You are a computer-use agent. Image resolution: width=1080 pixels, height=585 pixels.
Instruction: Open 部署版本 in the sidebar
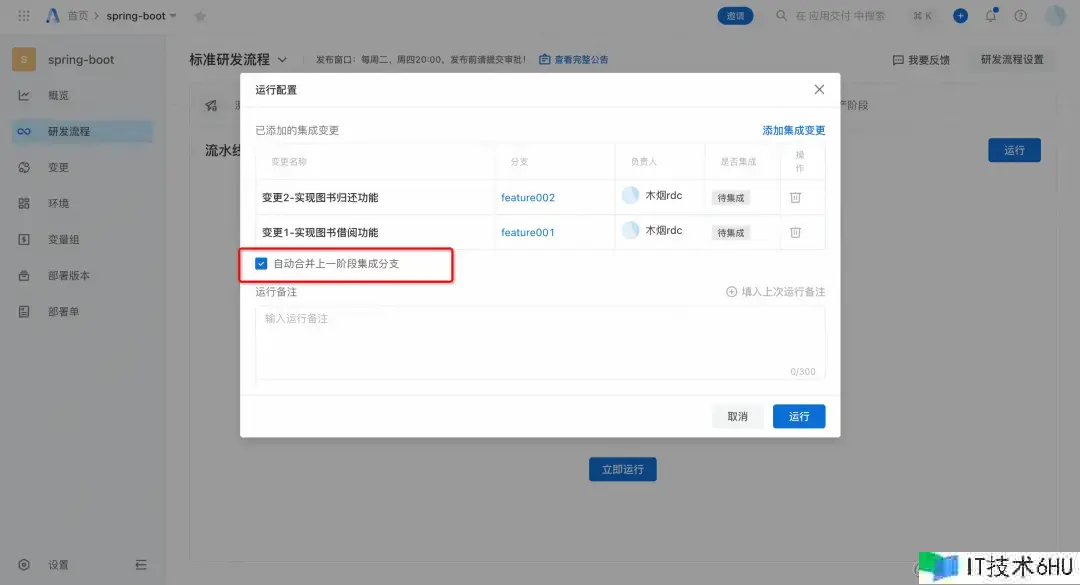[x=69, y=276]
